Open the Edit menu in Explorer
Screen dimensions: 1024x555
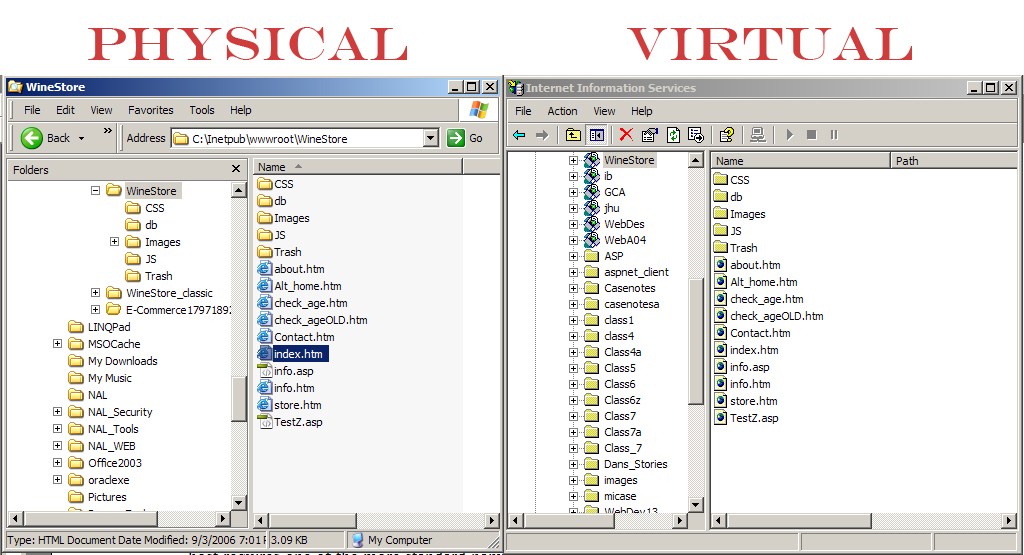click(65, 110)
